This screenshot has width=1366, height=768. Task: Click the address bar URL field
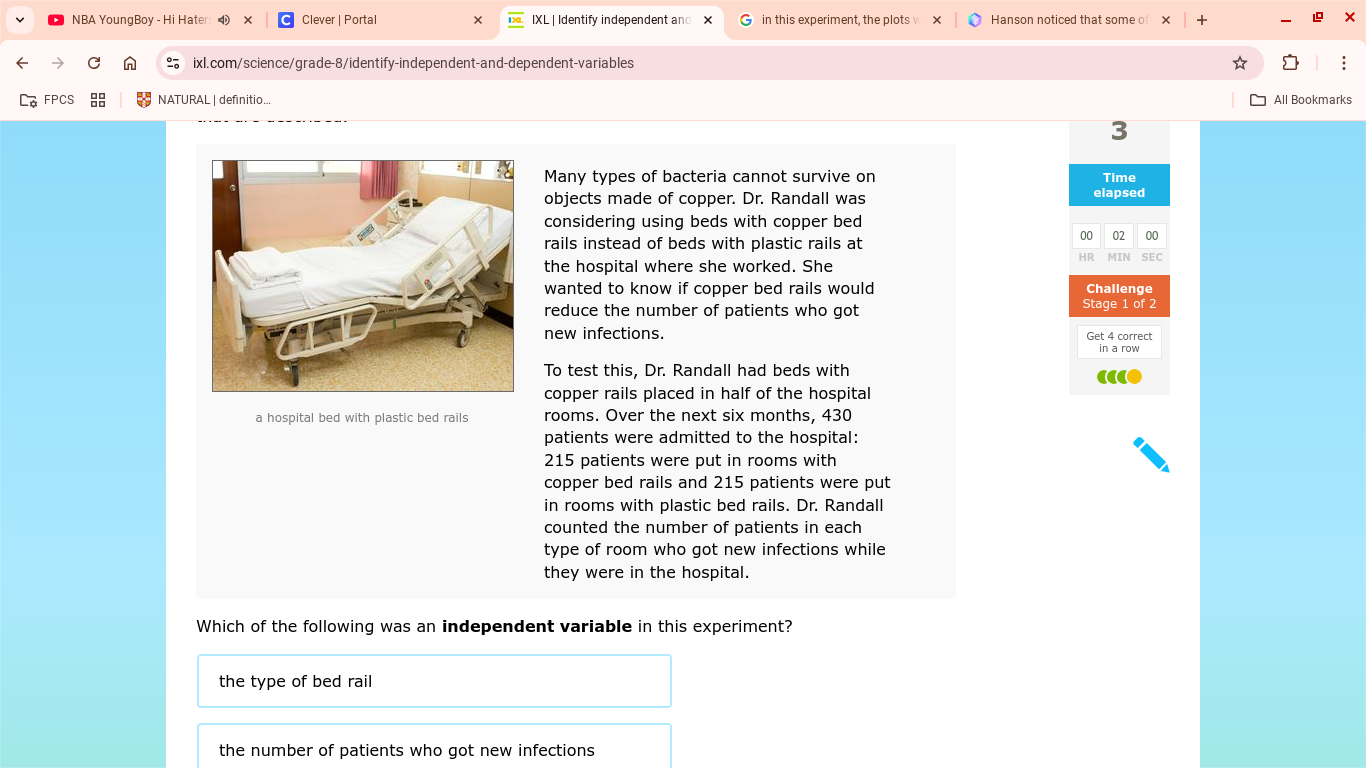coord(700,63)
